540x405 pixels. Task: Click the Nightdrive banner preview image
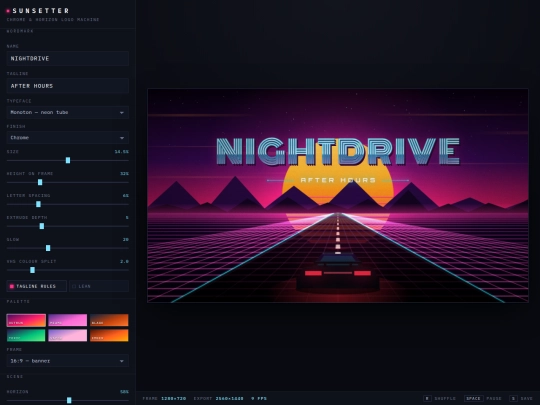coord(338,196)
